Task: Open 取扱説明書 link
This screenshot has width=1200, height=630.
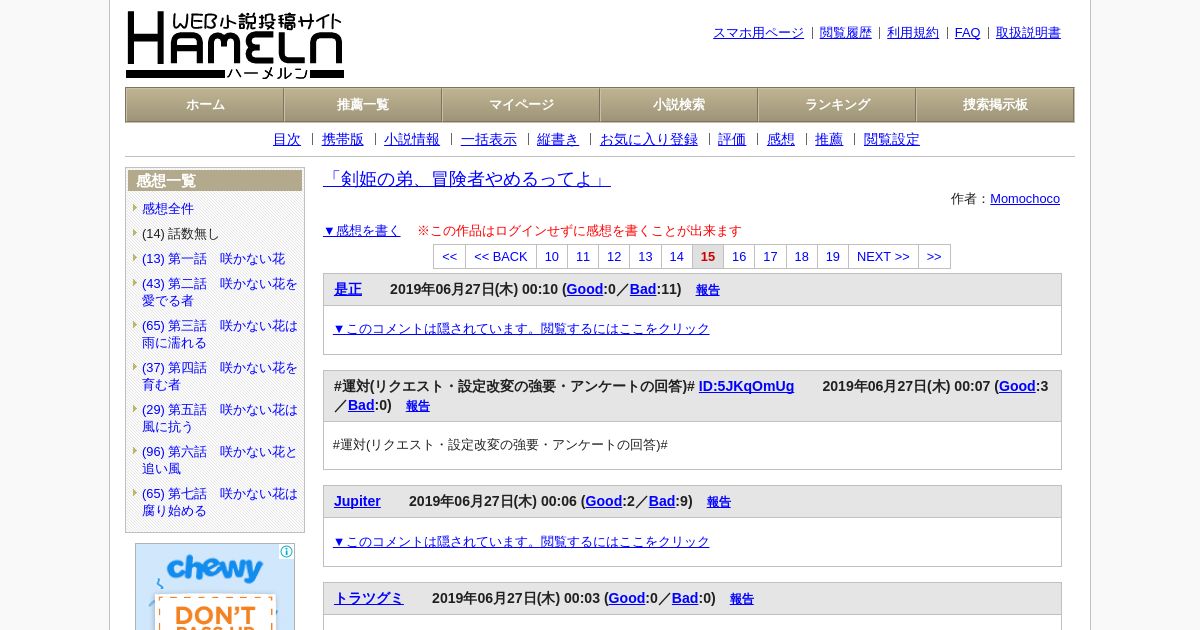Action: point(1028,33)
